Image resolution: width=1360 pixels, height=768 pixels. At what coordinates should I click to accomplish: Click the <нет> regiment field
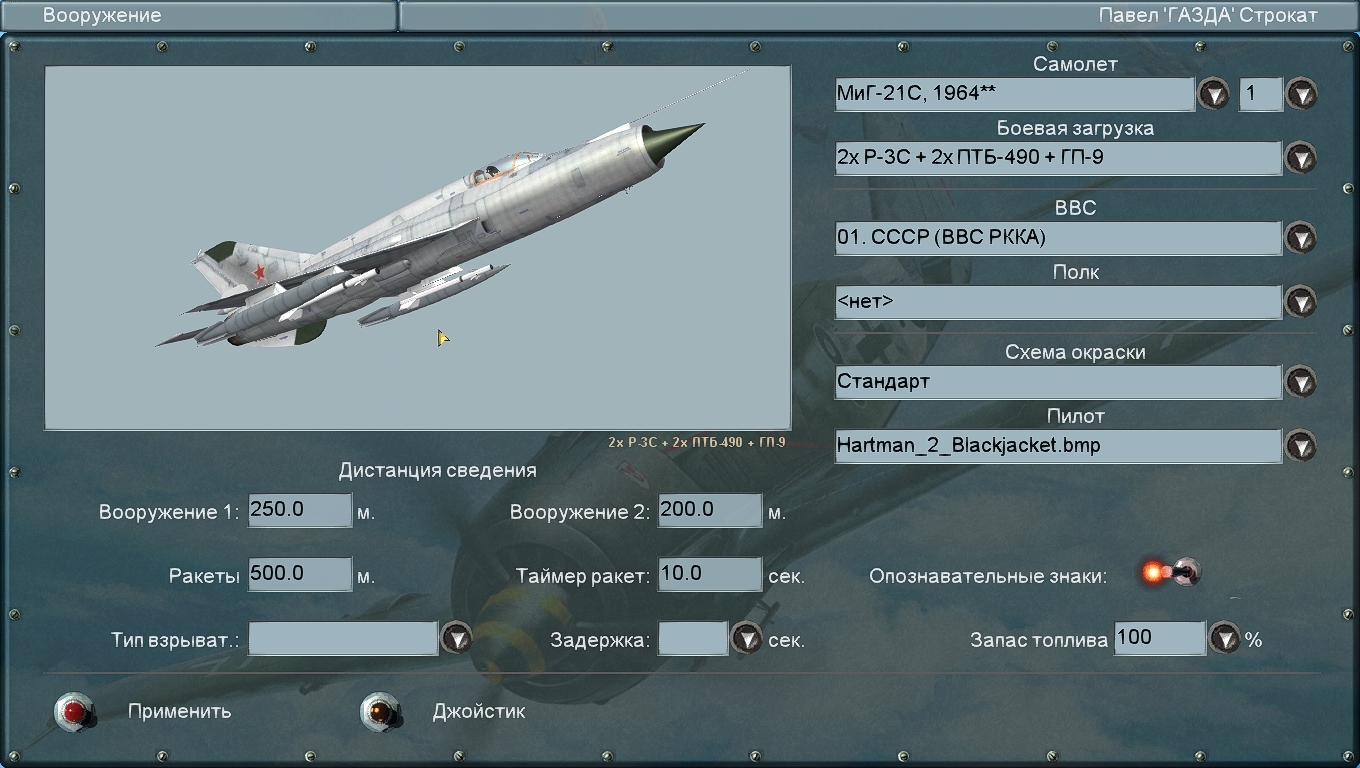1058,302
